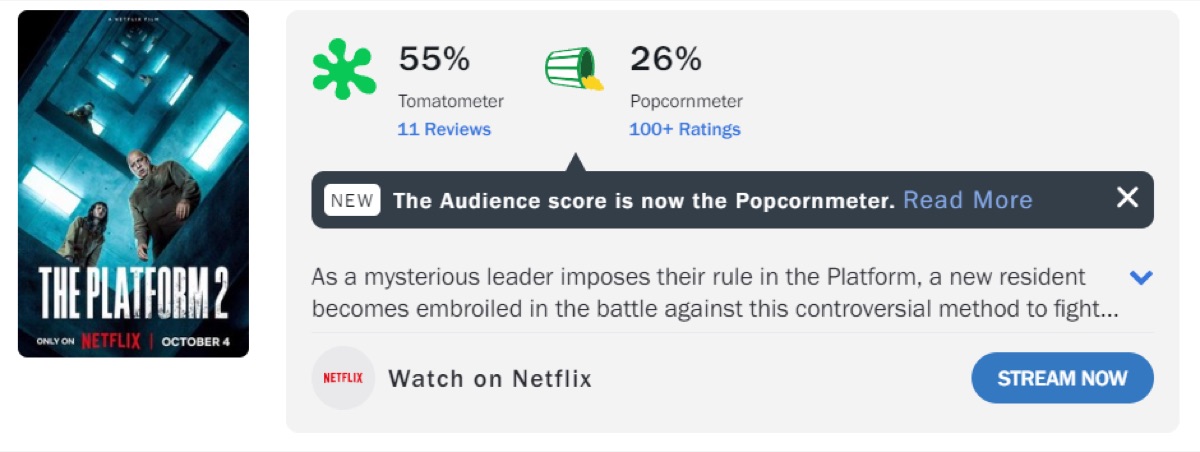Click the 55% Tomatometer score
Image resolution: width=1200 pixels, height=452 pixels.
(434, 60)
